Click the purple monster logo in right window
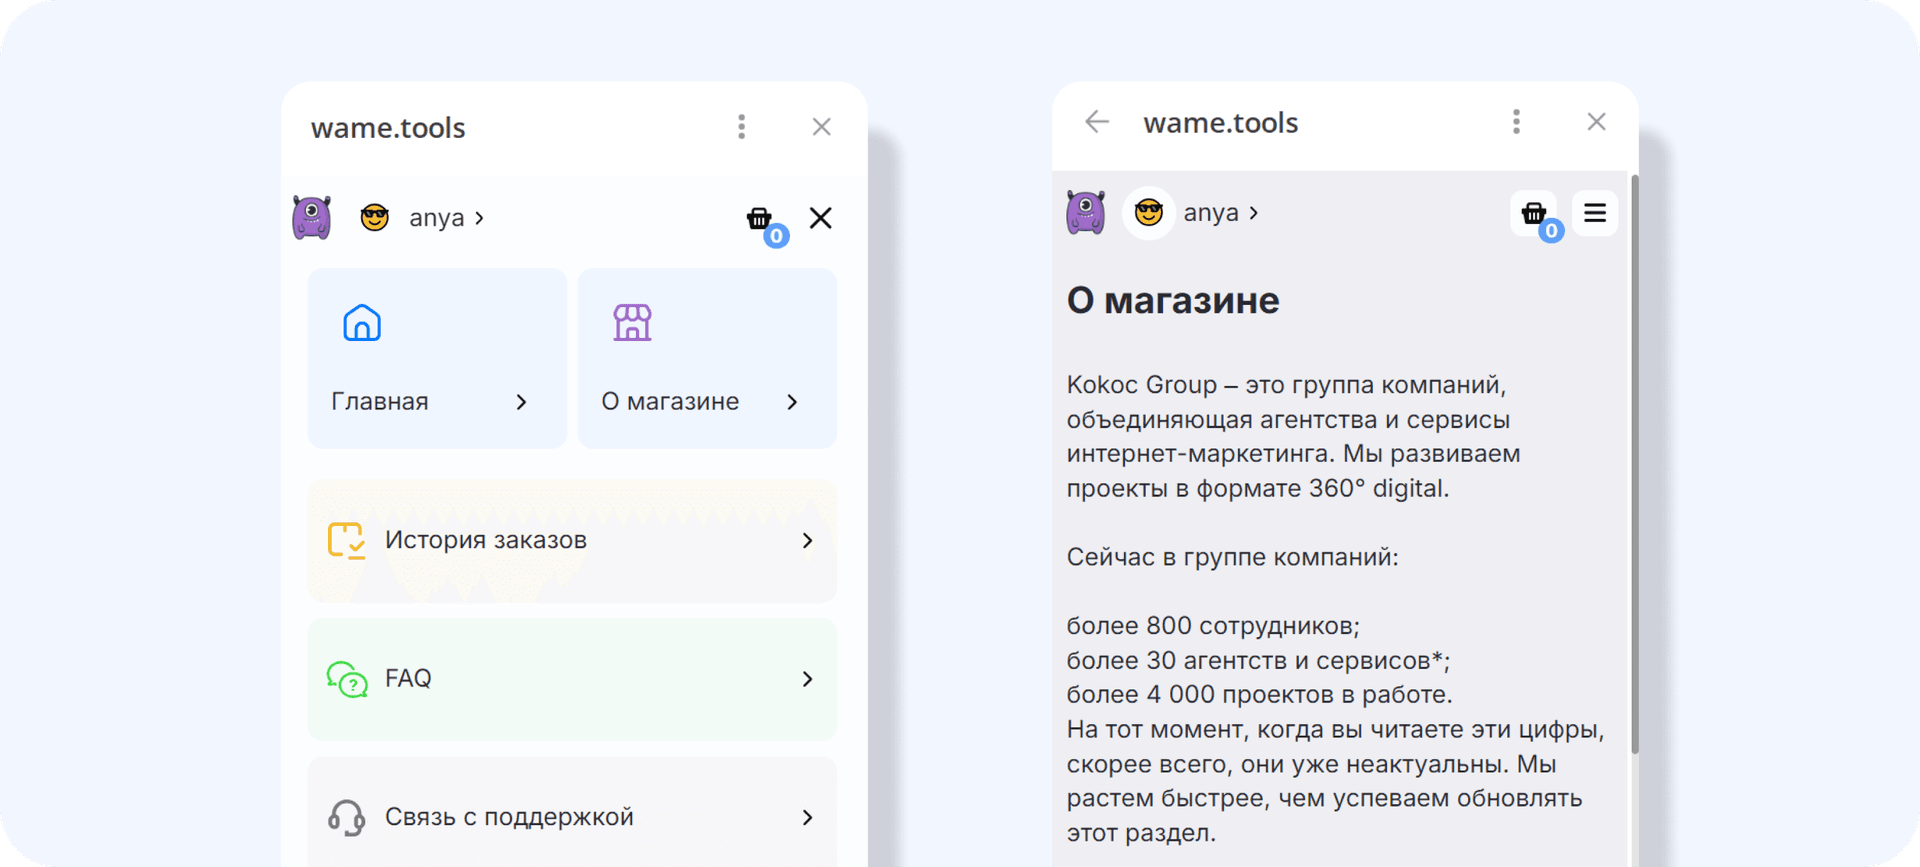Screen dimensions: 1920x867 pos(1086,213)
